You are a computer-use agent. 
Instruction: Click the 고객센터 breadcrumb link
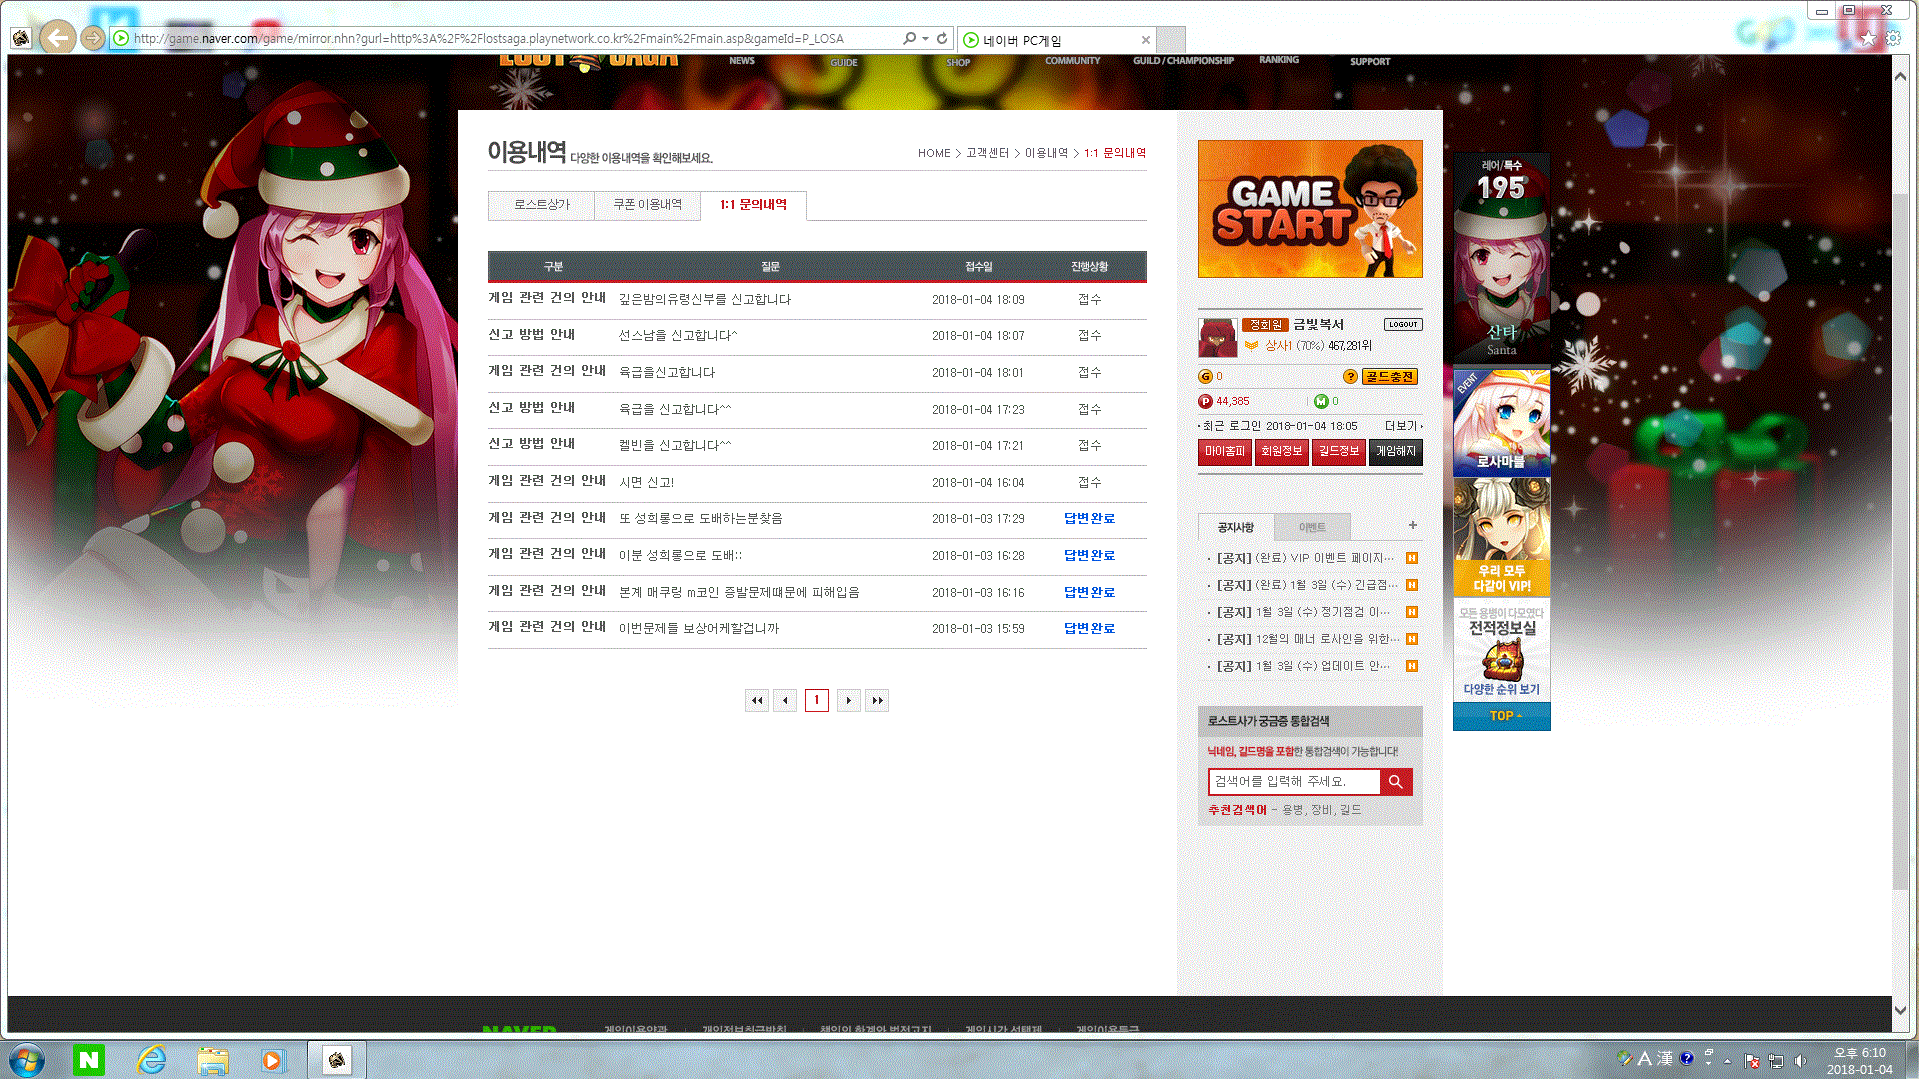click(987, 153)
